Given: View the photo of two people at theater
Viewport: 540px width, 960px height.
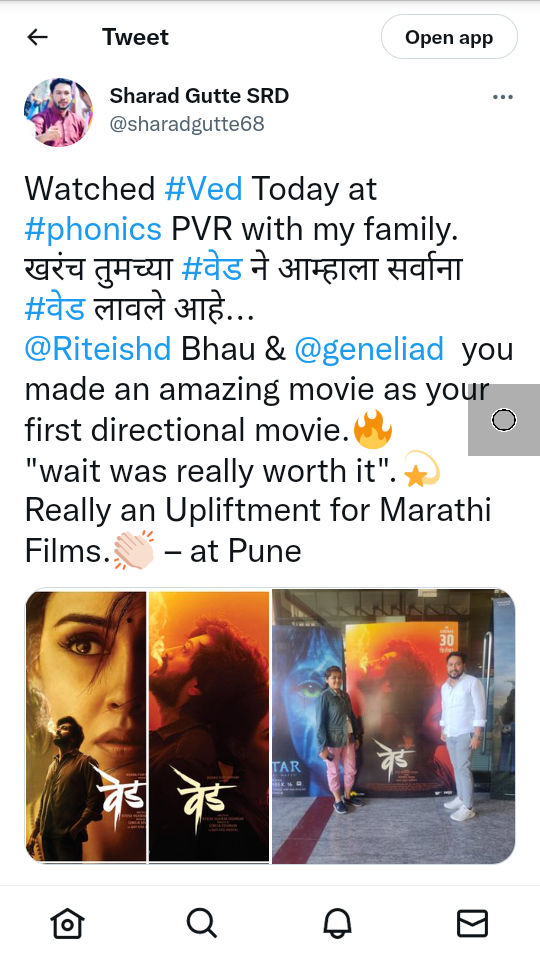Looking at the screenshot, I should click(x=394, y=726).
